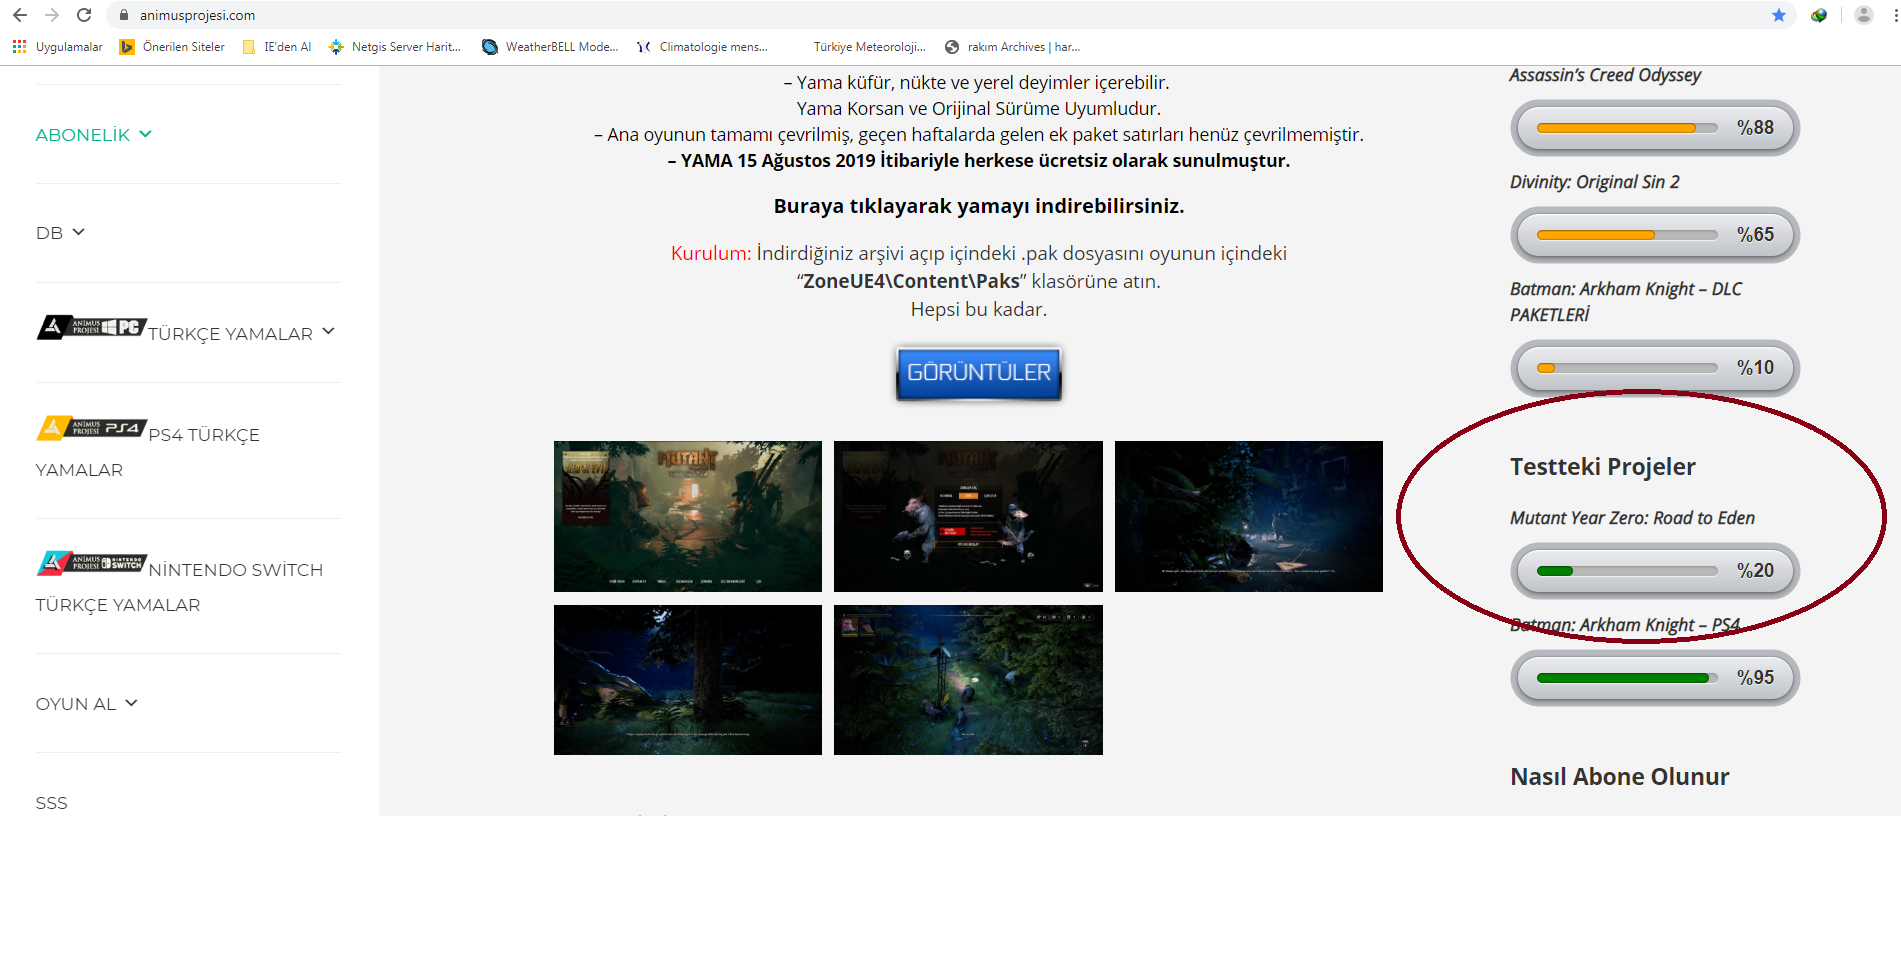Click Batman DLC PAKETLERİ %10 progress bar
1901x977 pixels.
tap(1655, 368)
